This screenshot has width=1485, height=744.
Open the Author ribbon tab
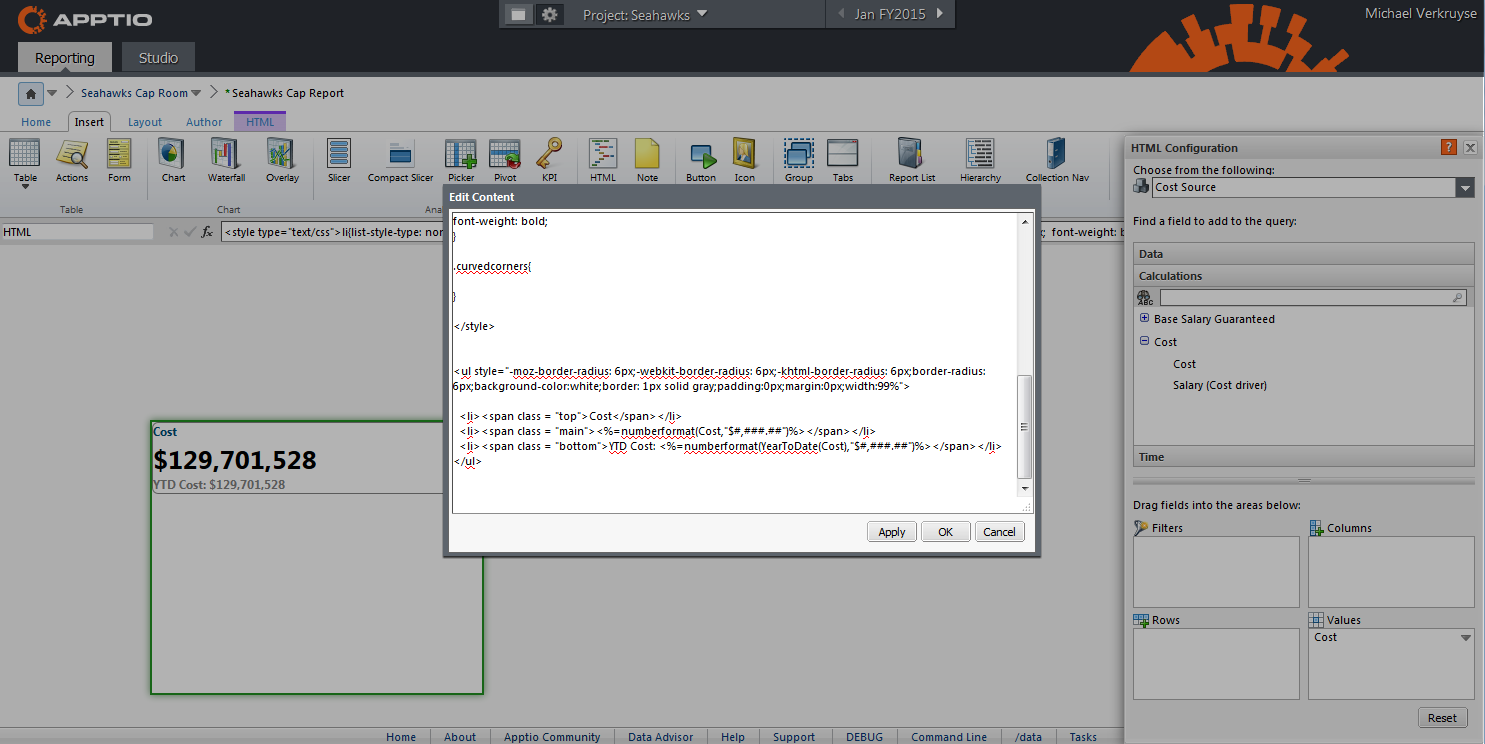(204, 122)
